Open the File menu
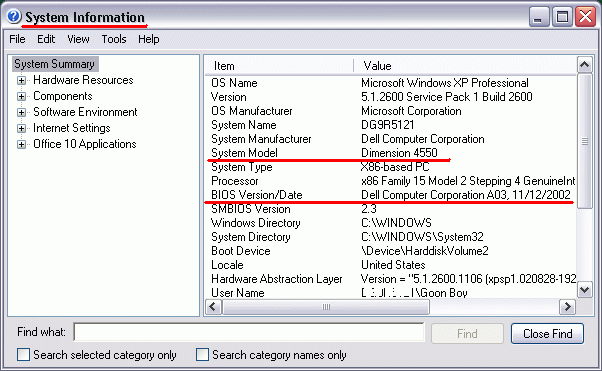 tap(17, 39)
